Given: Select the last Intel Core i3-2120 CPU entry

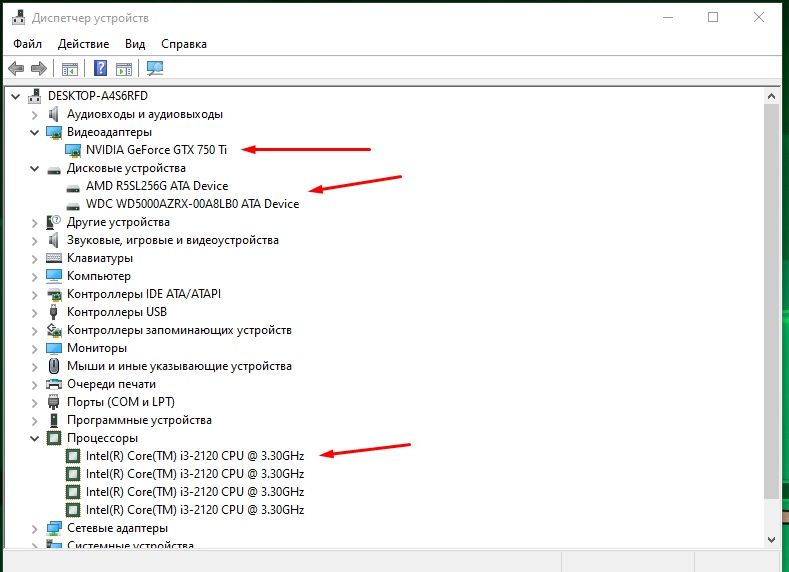Looking at the screenshot, I should (x=195, y=510).
